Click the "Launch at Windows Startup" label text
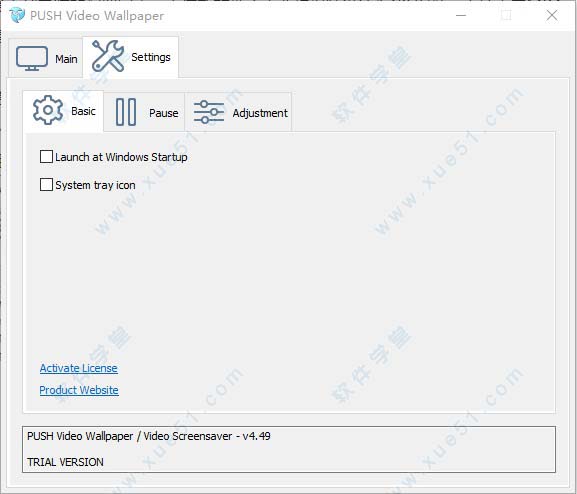Image resolution: width=577 pixels, height=494 pixels. pos(121,157)
